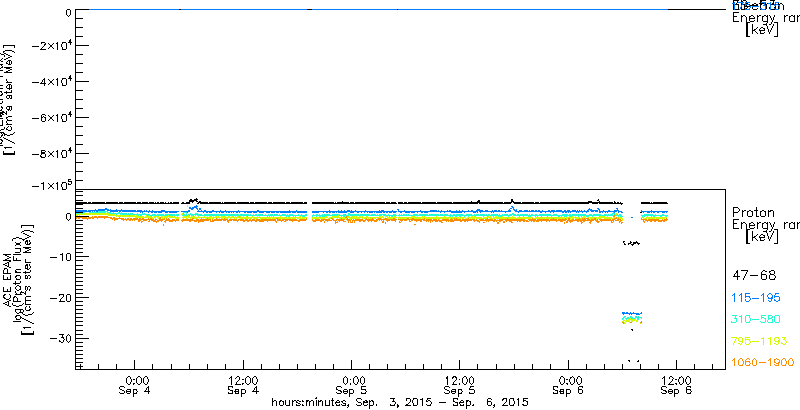This screenshot has width=800, height=410.
Task: Click the ACE EPAM vertical axis title
Action: point(9,279)
